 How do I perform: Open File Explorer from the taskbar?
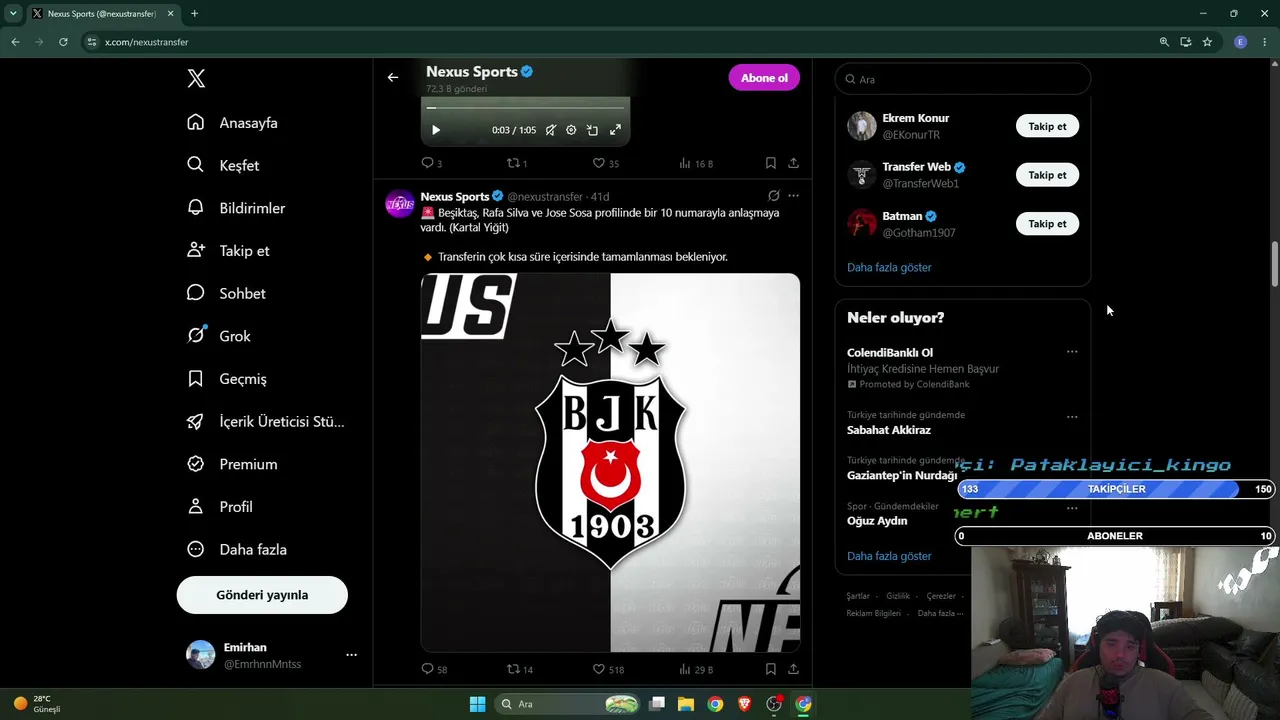point(686,704)
